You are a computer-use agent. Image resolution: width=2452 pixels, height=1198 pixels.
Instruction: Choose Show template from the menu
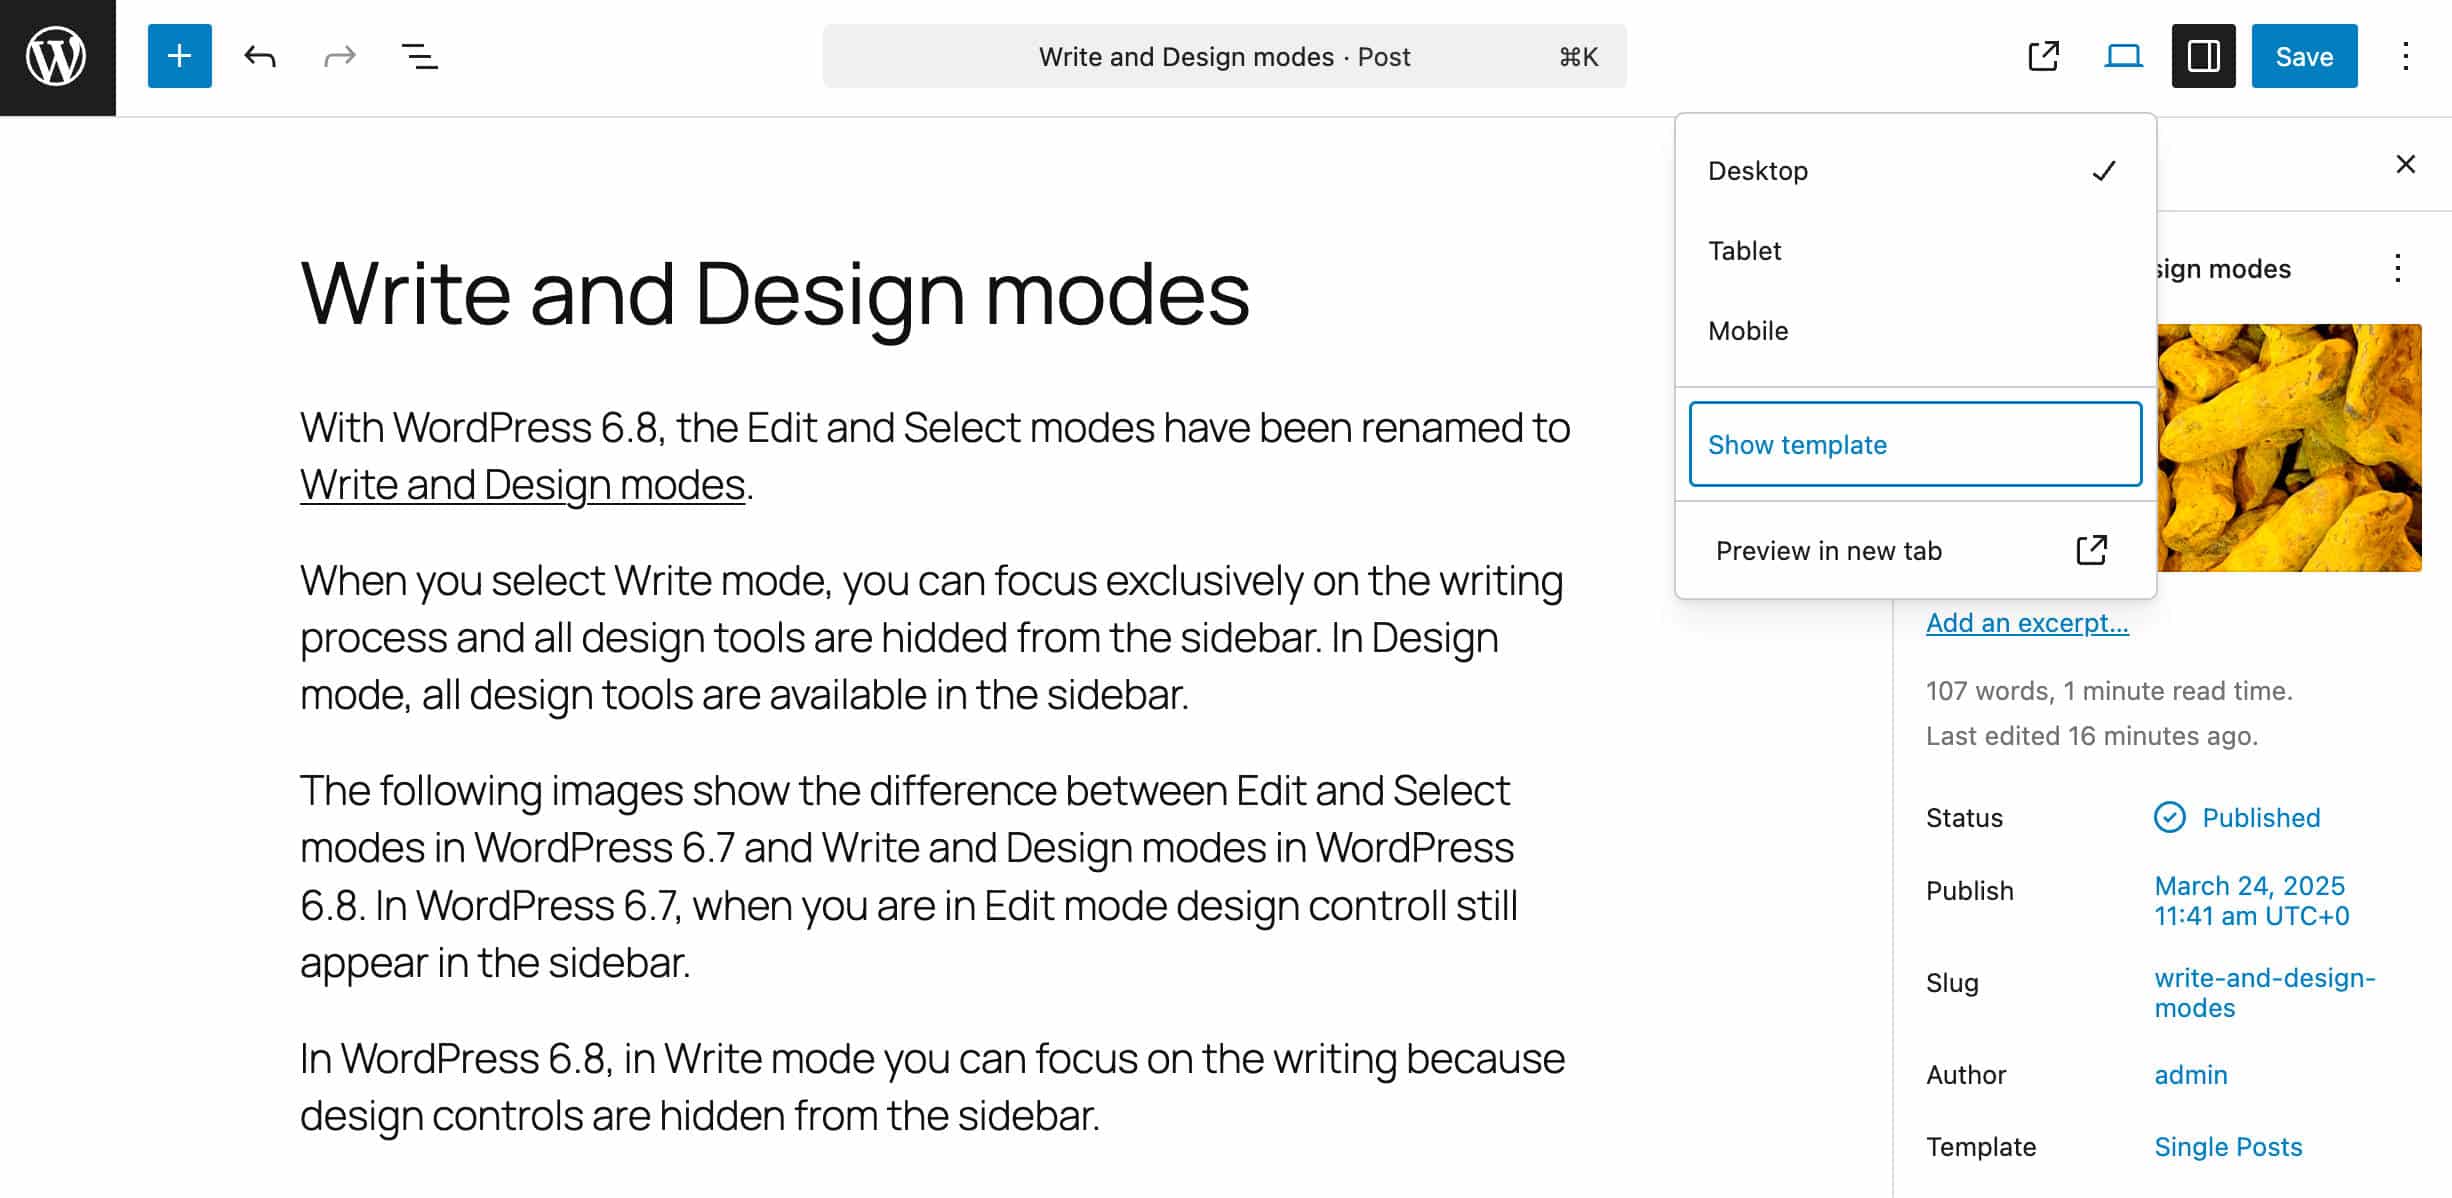pyautogui.click(x=1797, y=444)
